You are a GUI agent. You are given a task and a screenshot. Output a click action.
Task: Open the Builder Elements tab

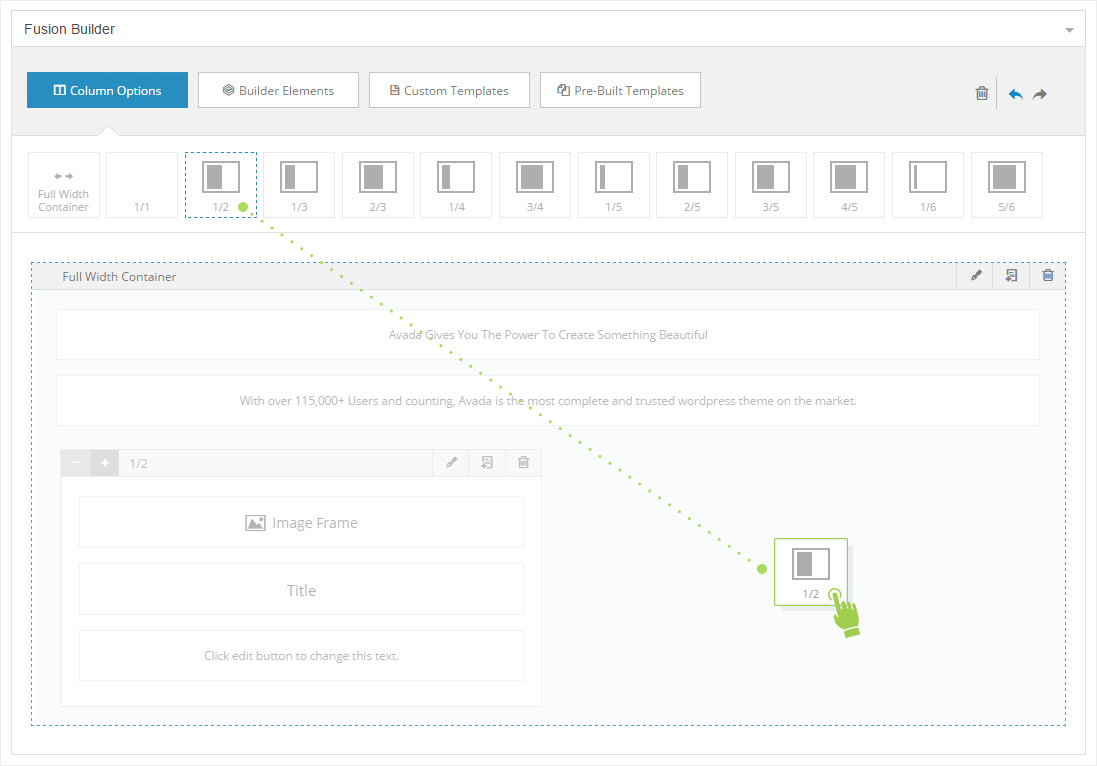pos(278,90)
